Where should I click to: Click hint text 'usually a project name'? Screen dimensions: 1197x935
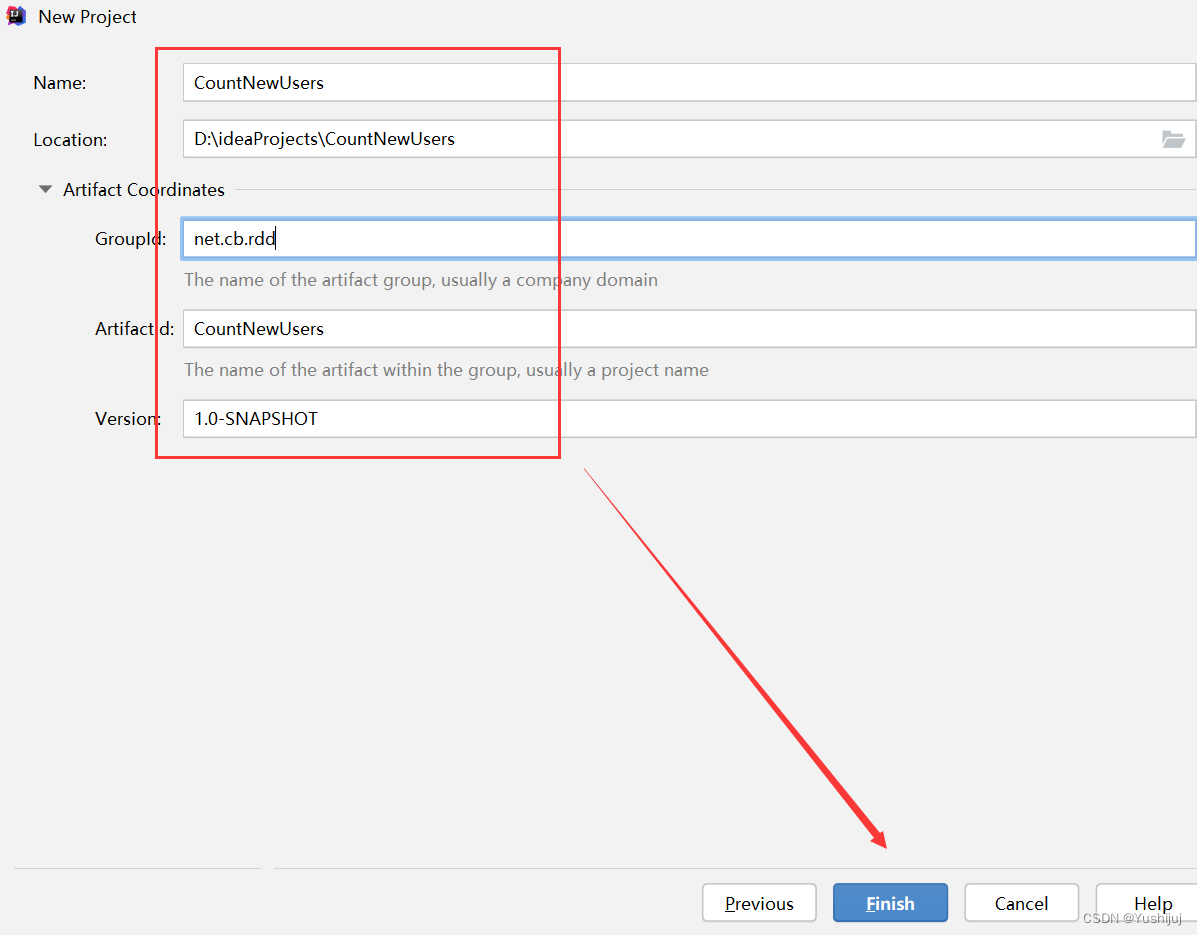617,370
